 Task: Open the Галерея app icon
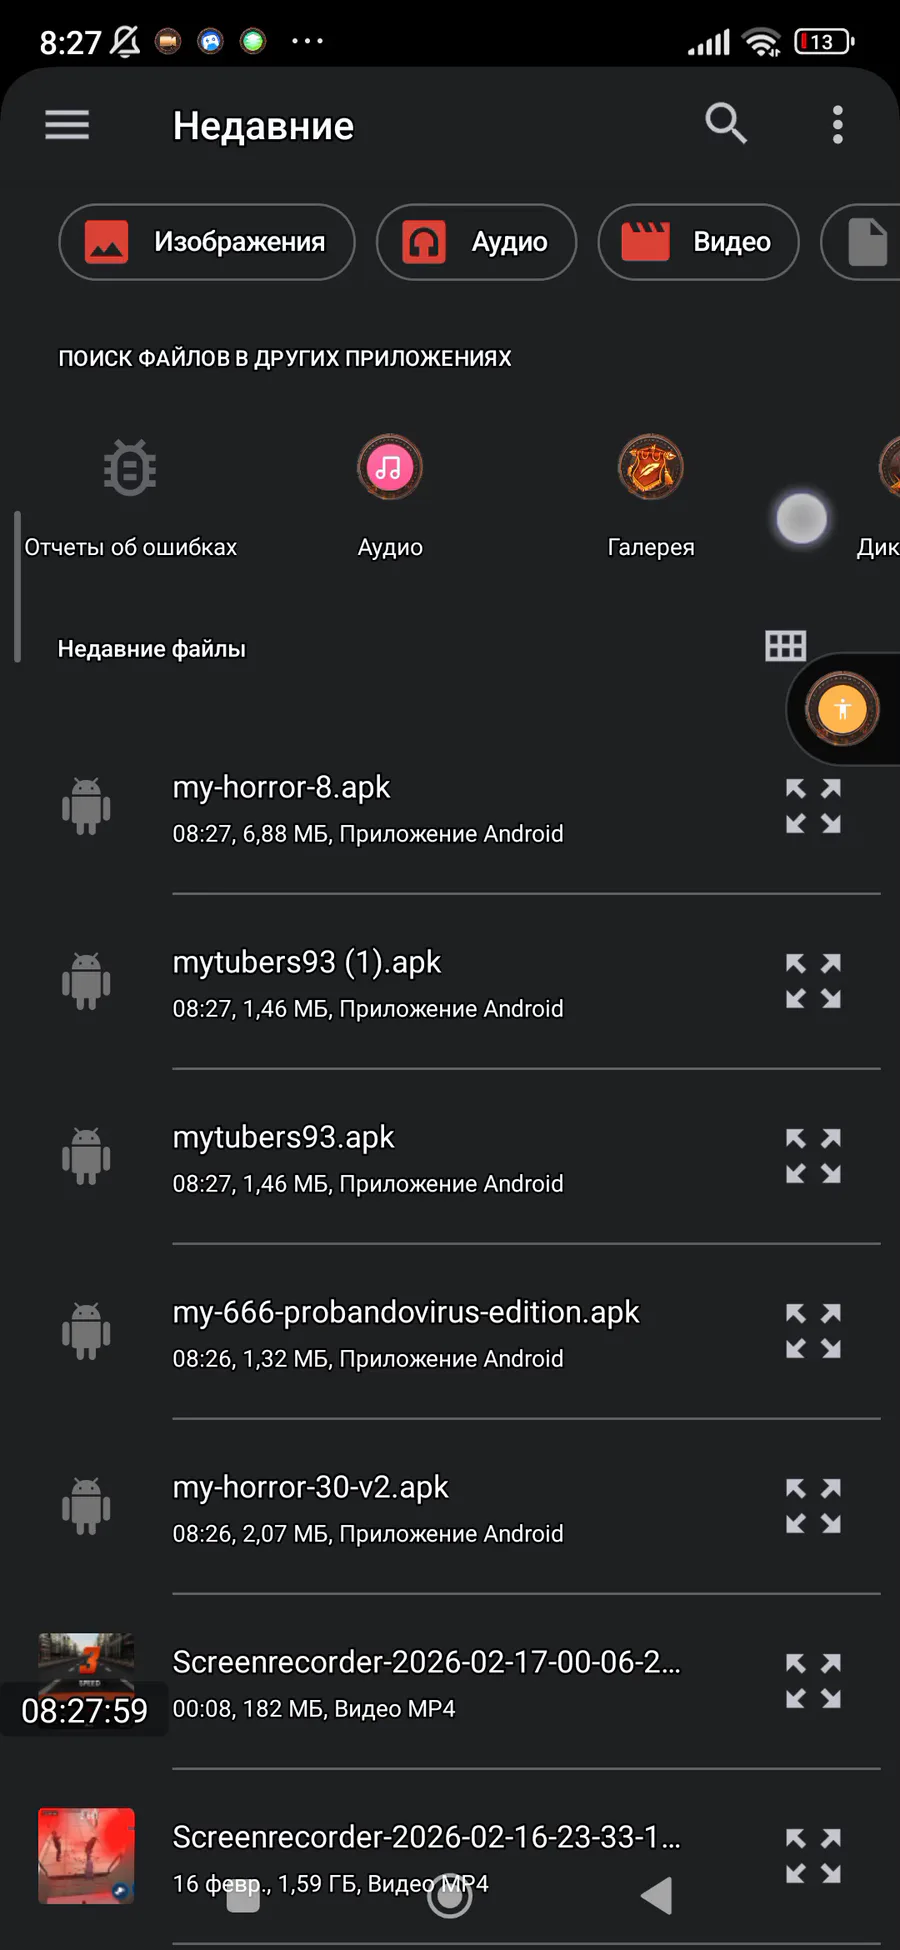coord(651,468)
